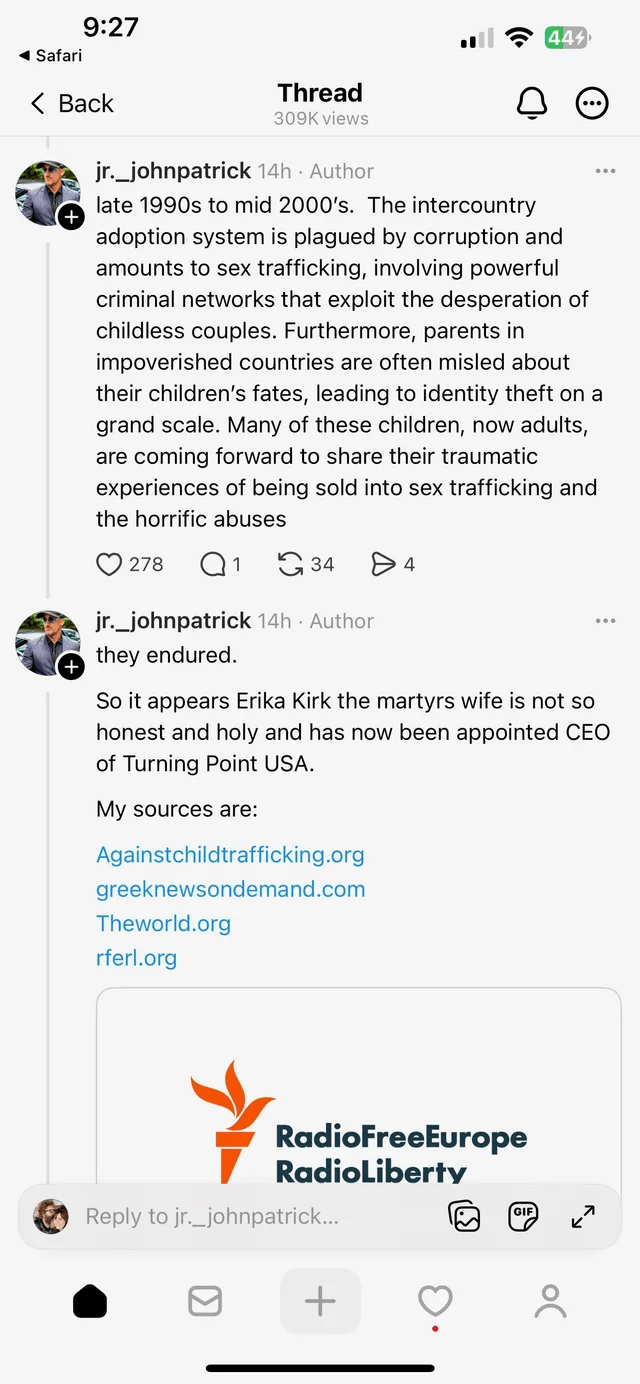Open the Againstchildtrafficking.org link
The width and height of the screenshot is (640, 1384).
tap(230, 855)
